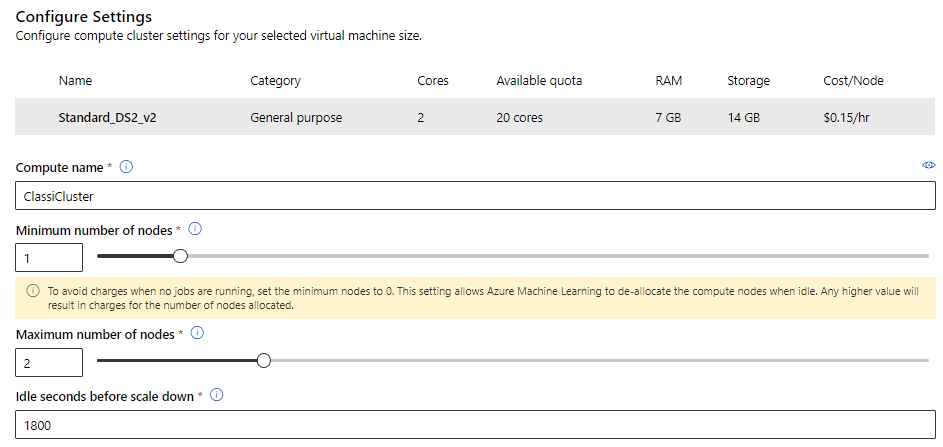This screenshot has width=943, height=447.
Task: Click the minimum nodes slider handle
Action: 180,256
